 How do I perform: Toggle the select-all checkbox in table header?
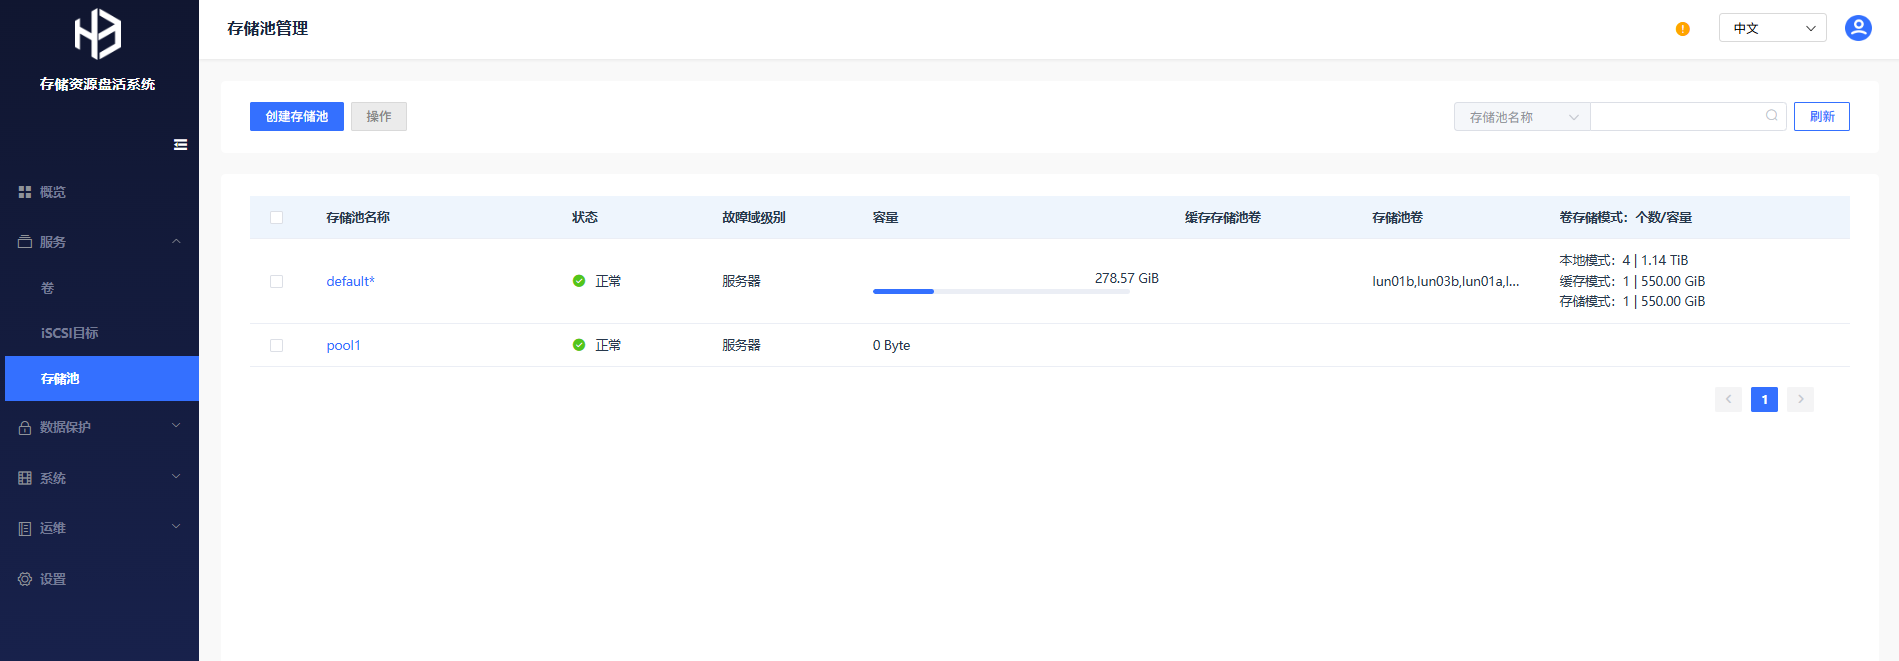277,217
